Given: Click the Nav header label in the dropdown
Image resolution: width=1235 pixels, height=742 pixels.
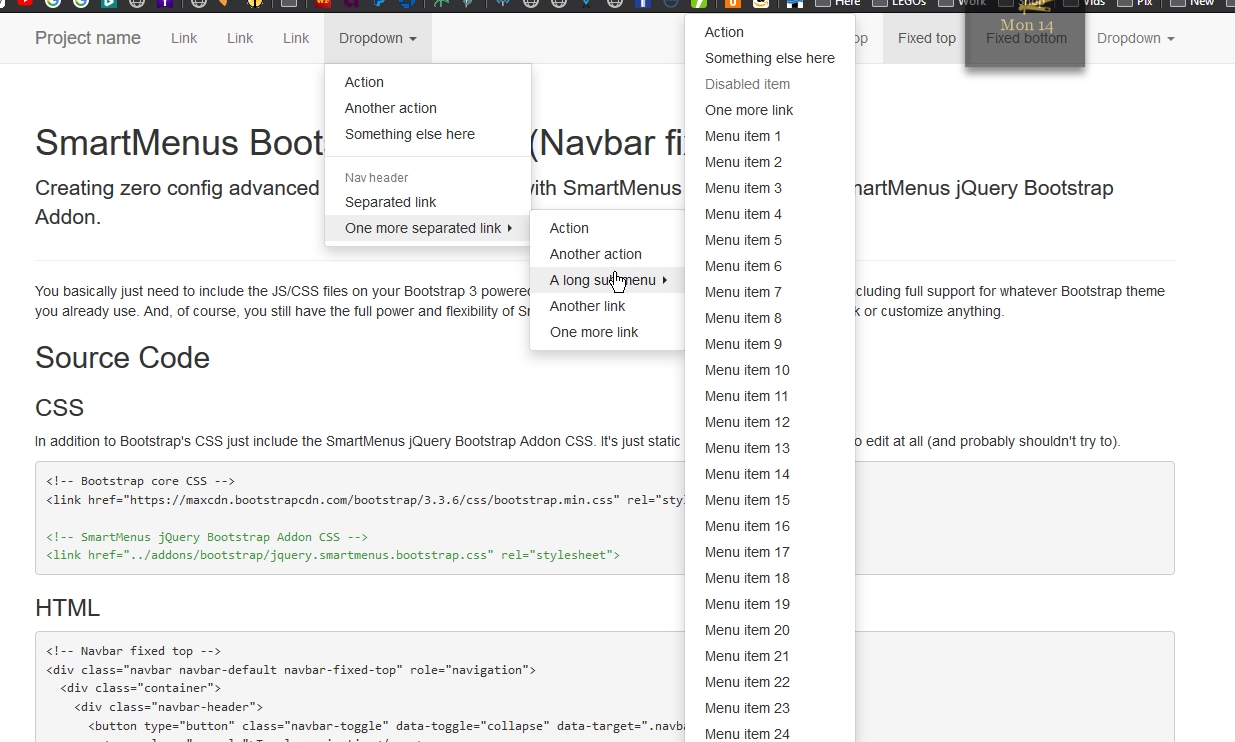Looking at the screenshot, I should (376, 178).
